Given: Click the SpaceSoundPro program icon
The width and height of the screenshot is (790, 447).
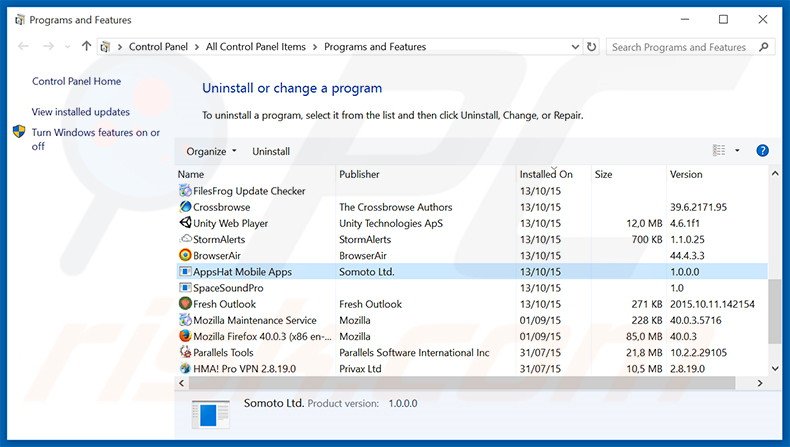Looking at the screenshot, I should point(185,288).
